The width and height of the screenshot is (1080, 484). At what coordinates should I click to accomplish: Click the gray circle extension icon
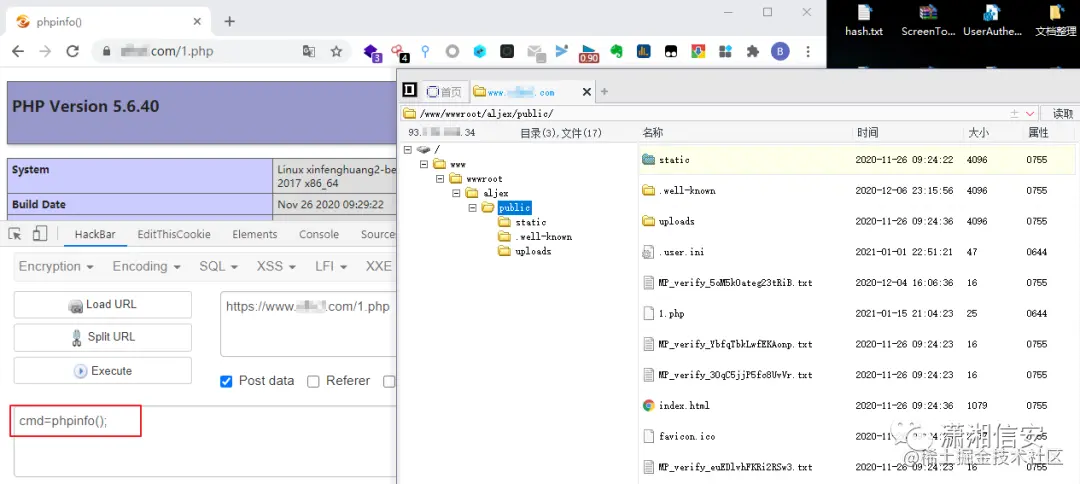click(x=452, y=52)
